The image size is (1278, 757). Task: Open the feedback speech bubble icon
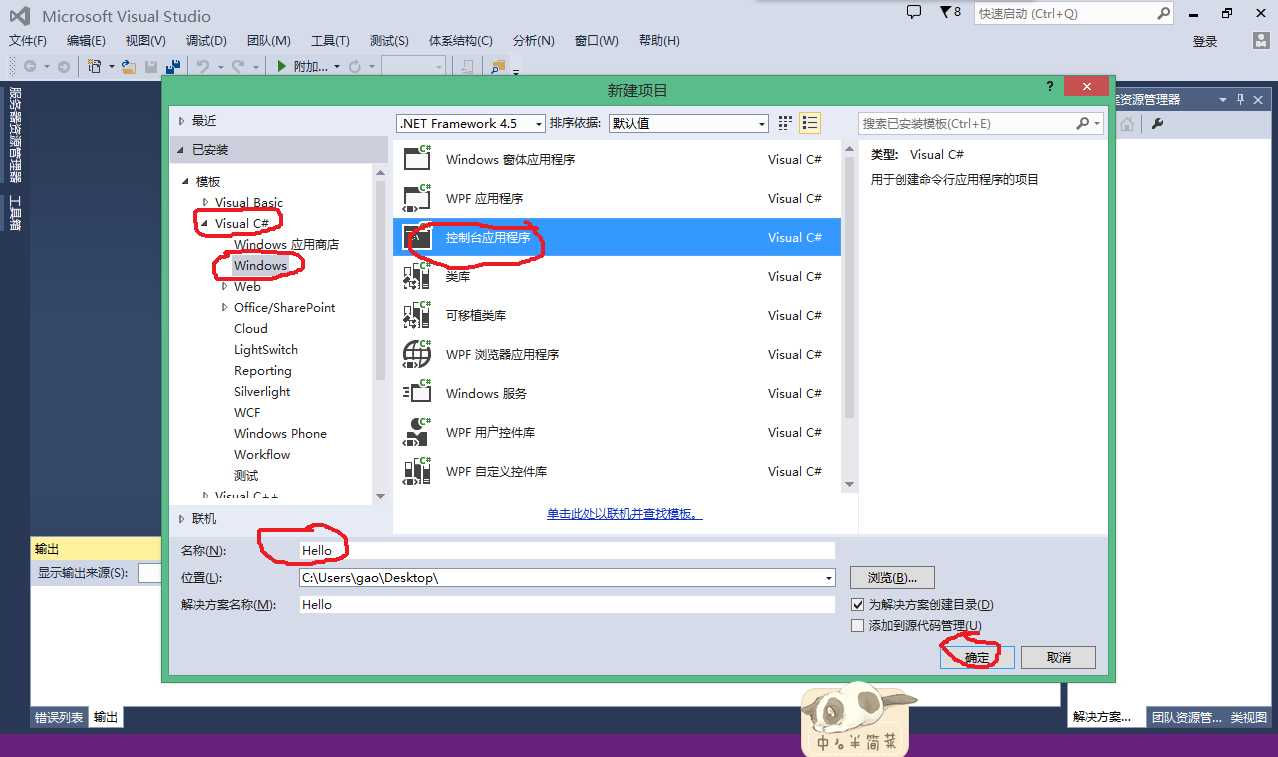pos(913,12)
